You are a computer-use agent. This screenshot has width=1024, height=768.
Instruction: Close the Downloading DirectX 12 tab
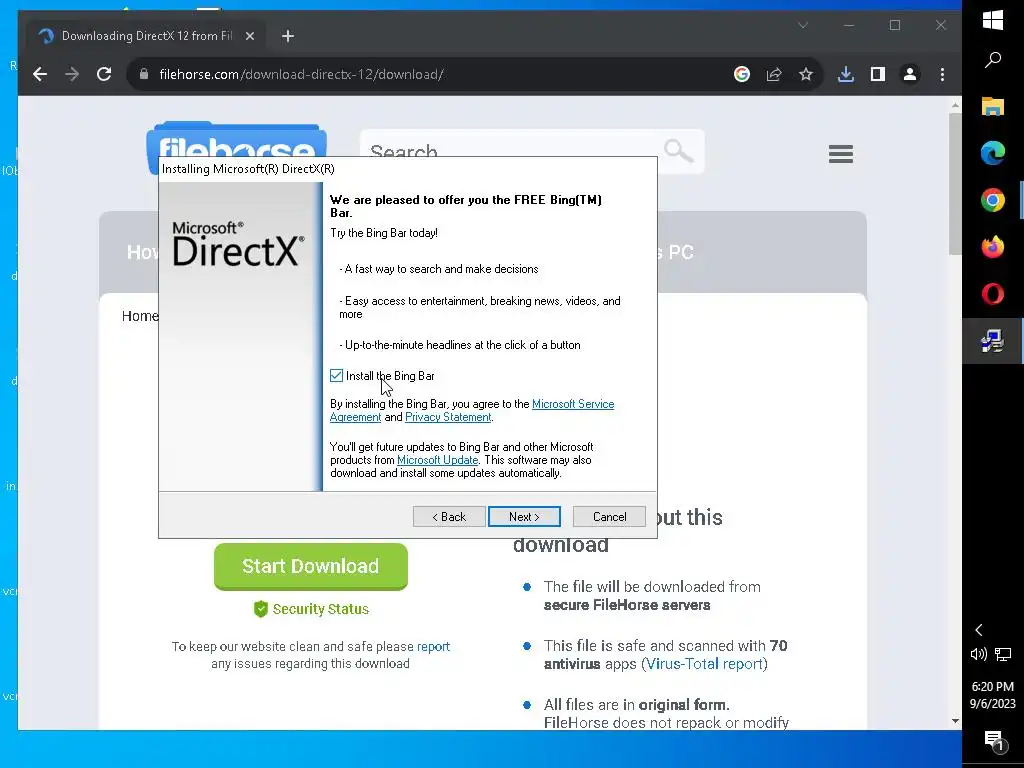pos(249,36)
